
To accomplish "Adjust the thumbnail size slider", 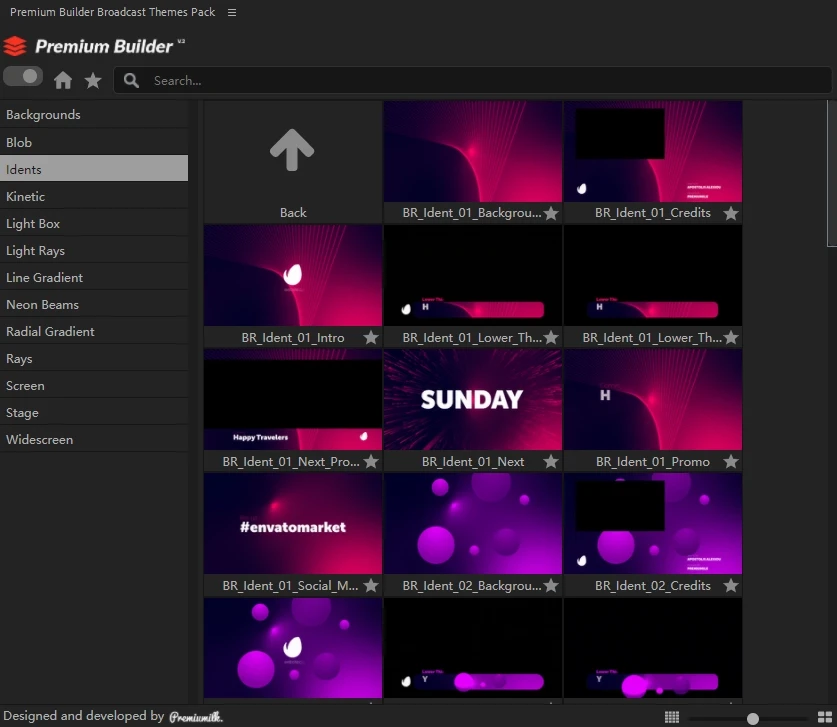I will point(752,718).
